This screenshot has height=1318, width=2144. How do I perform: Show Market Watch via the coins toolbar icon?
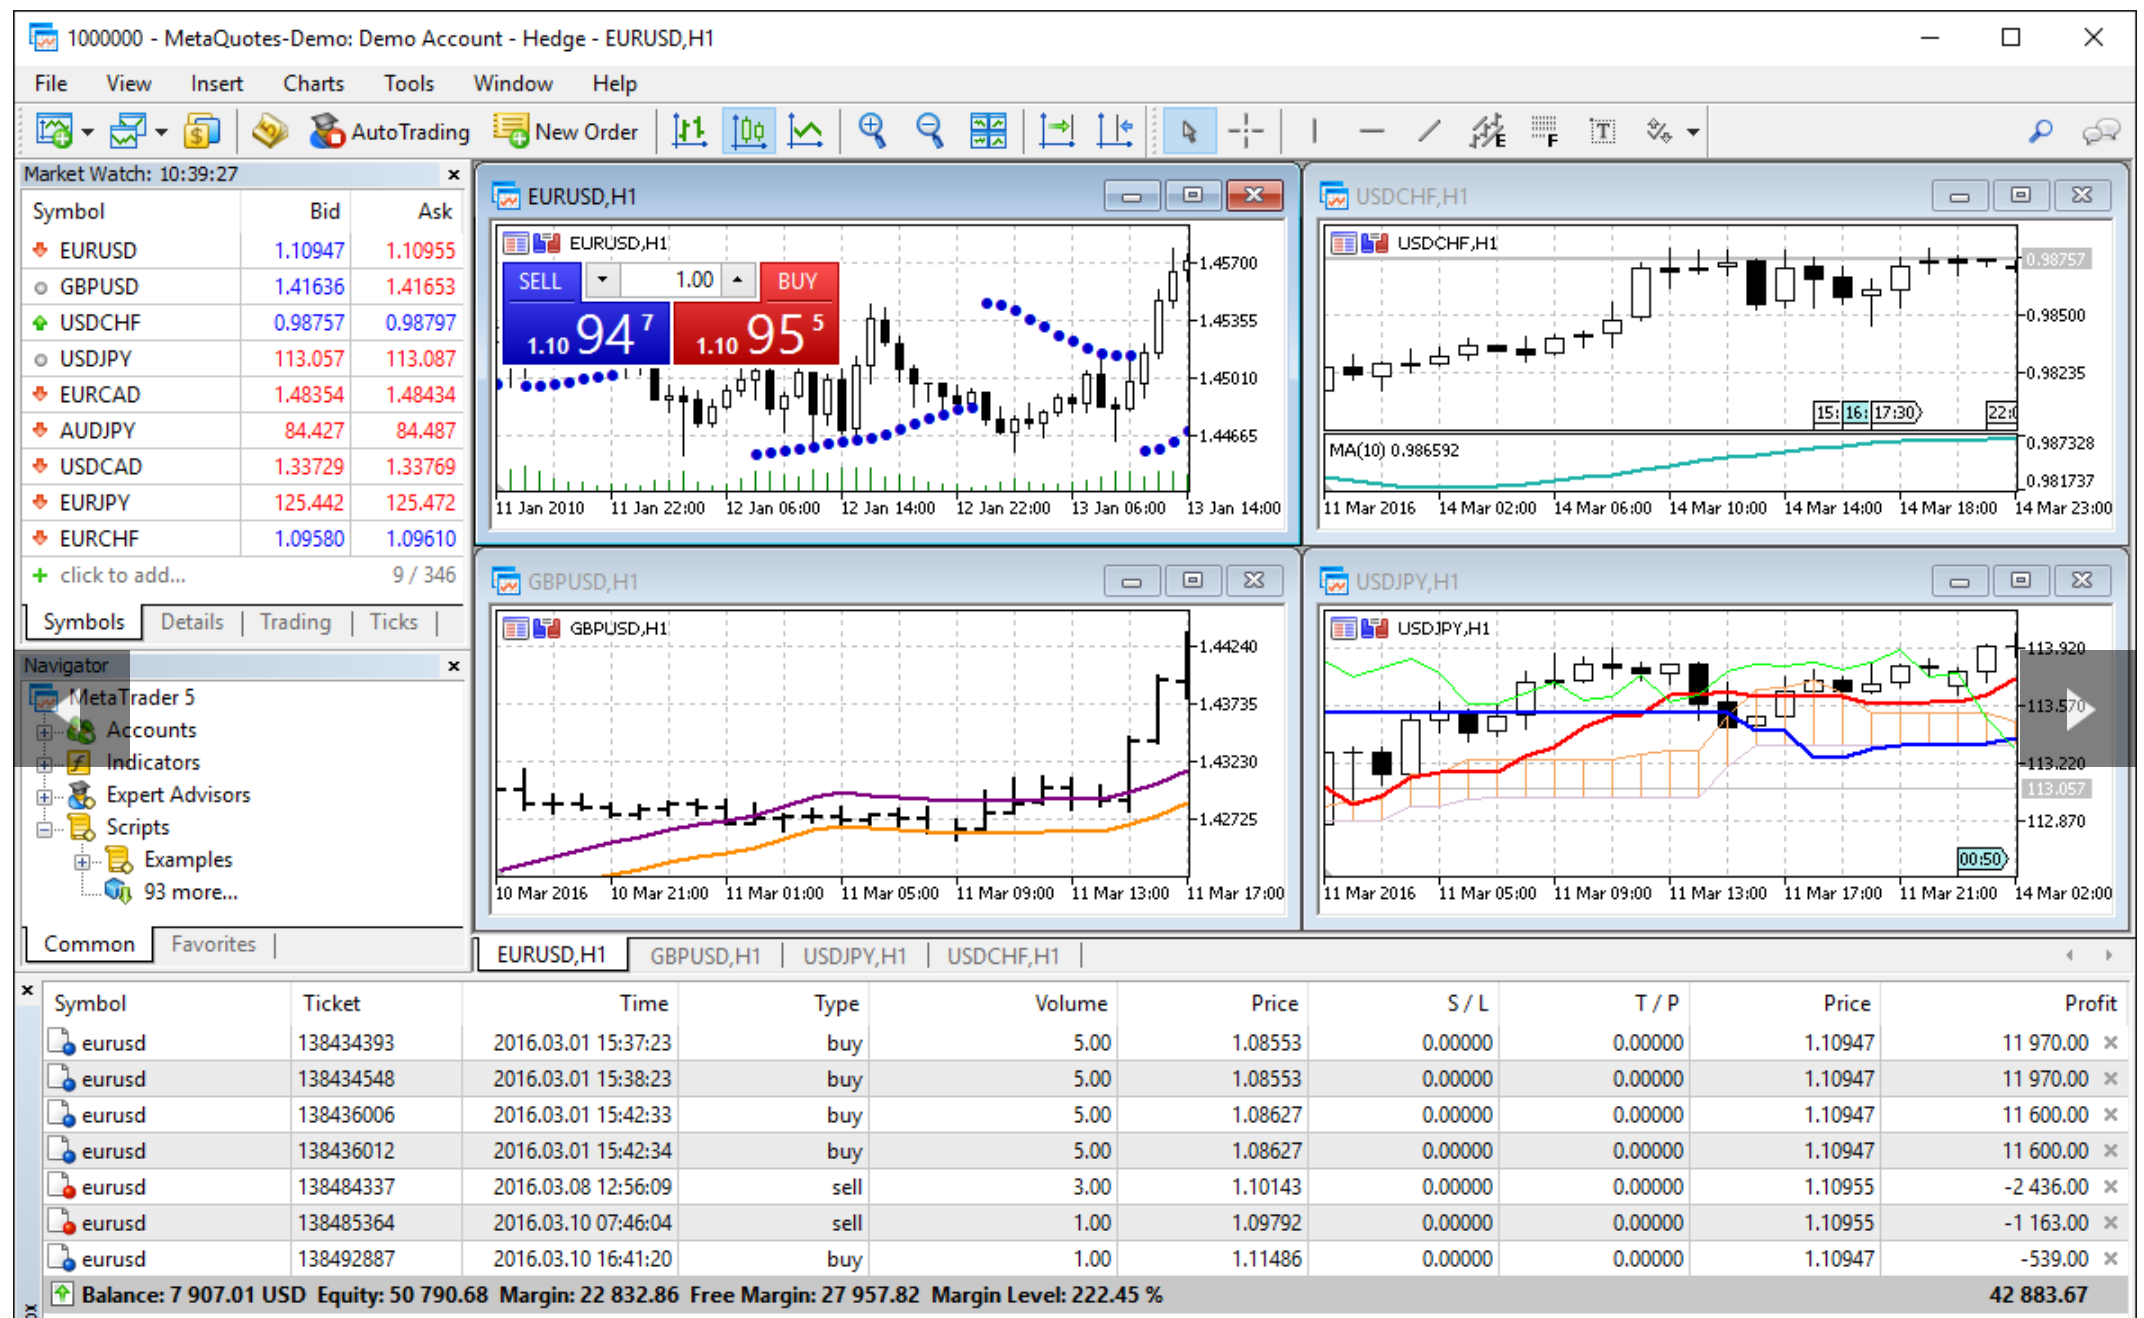pyautogui.click(x=201, y=131)
